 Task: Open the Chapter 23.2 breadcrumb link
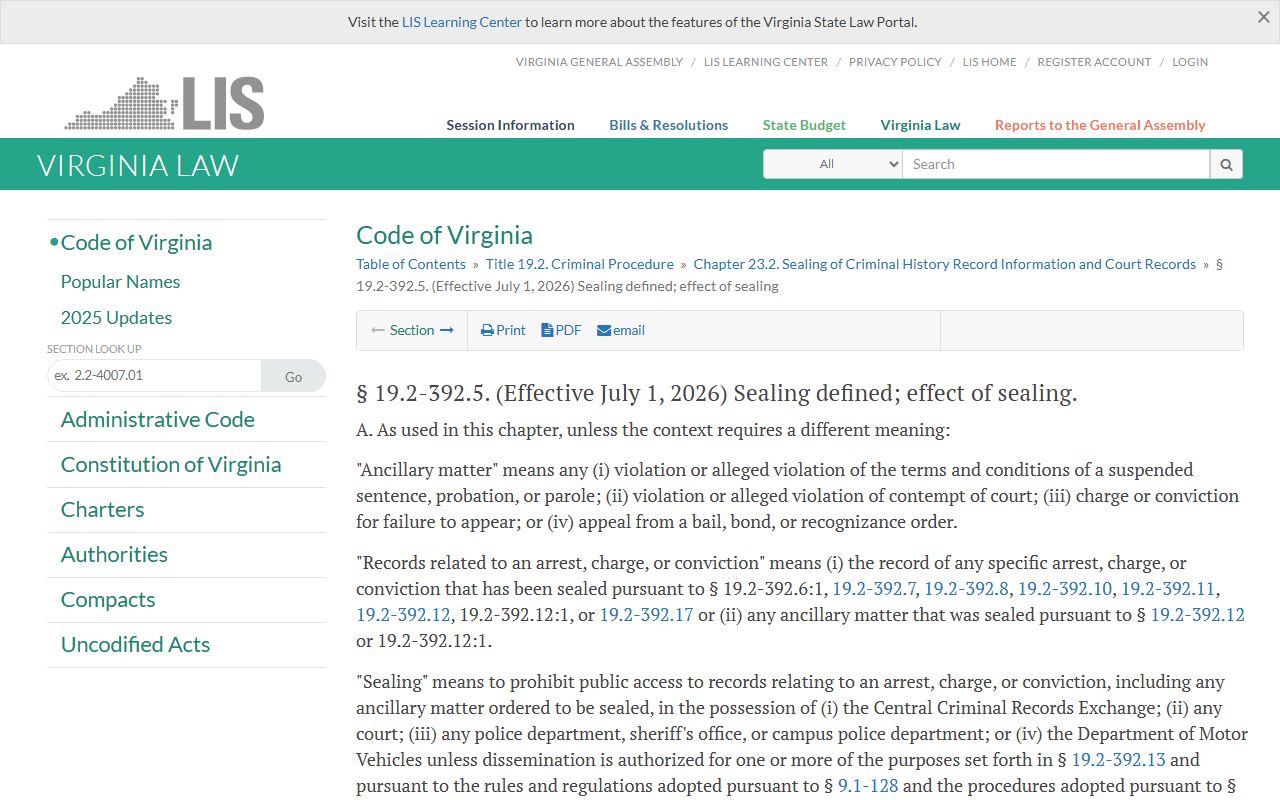click(945, 264)
